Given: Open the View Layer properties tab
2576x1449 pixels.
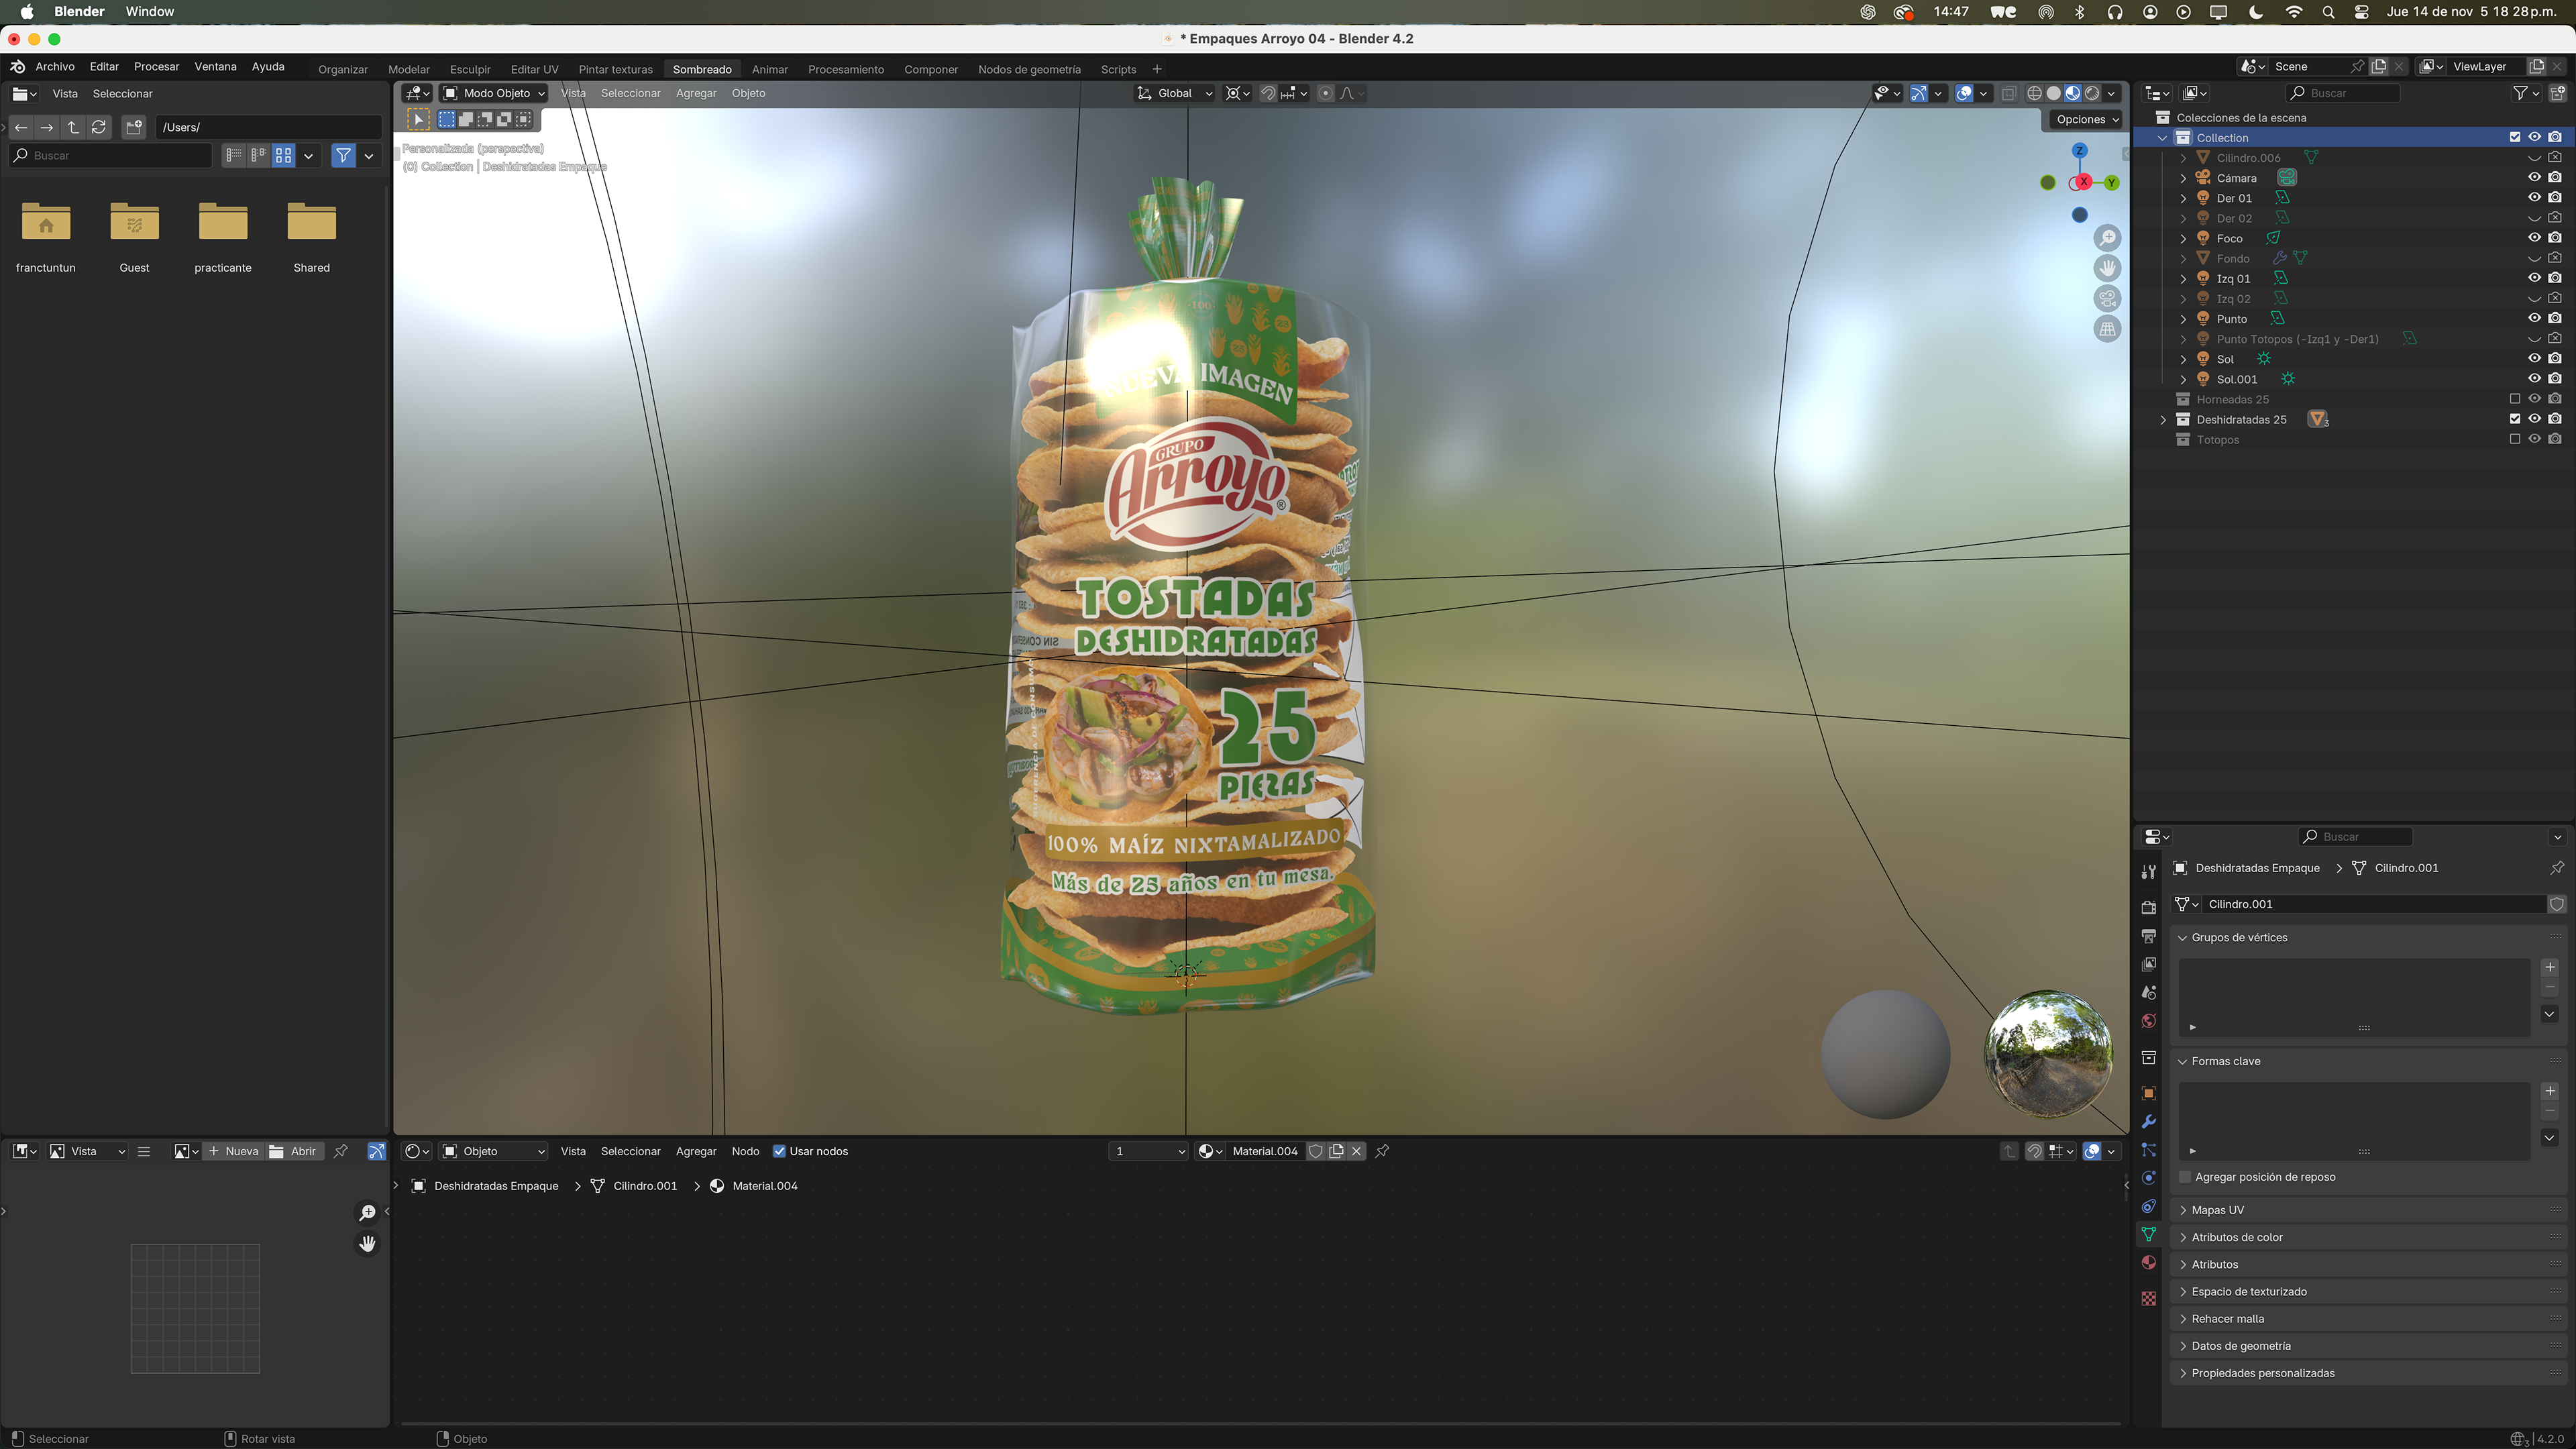Looking at the screenshot, I should pyautogui.click(x=2148, y=964).
